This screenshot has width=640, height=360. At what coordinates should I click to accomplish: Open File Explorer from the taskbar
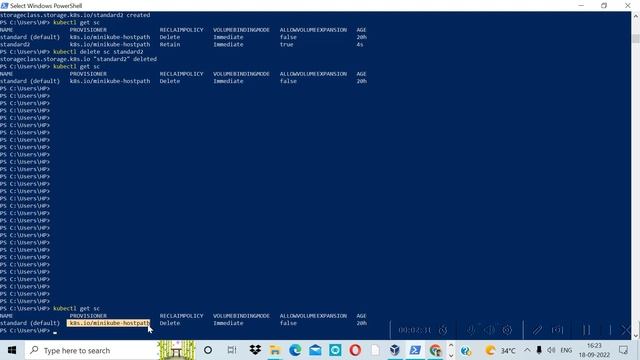[275, 350]
